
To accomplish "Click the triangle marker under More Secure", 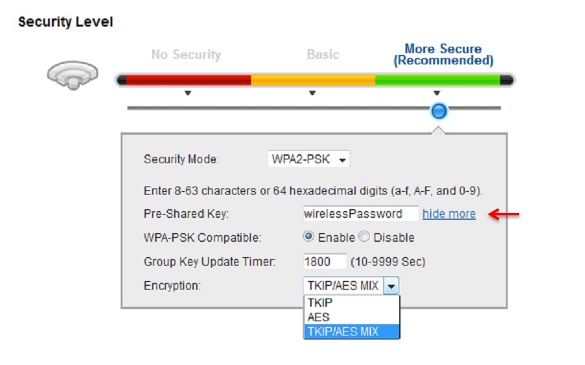I will [x=437, y=93].
